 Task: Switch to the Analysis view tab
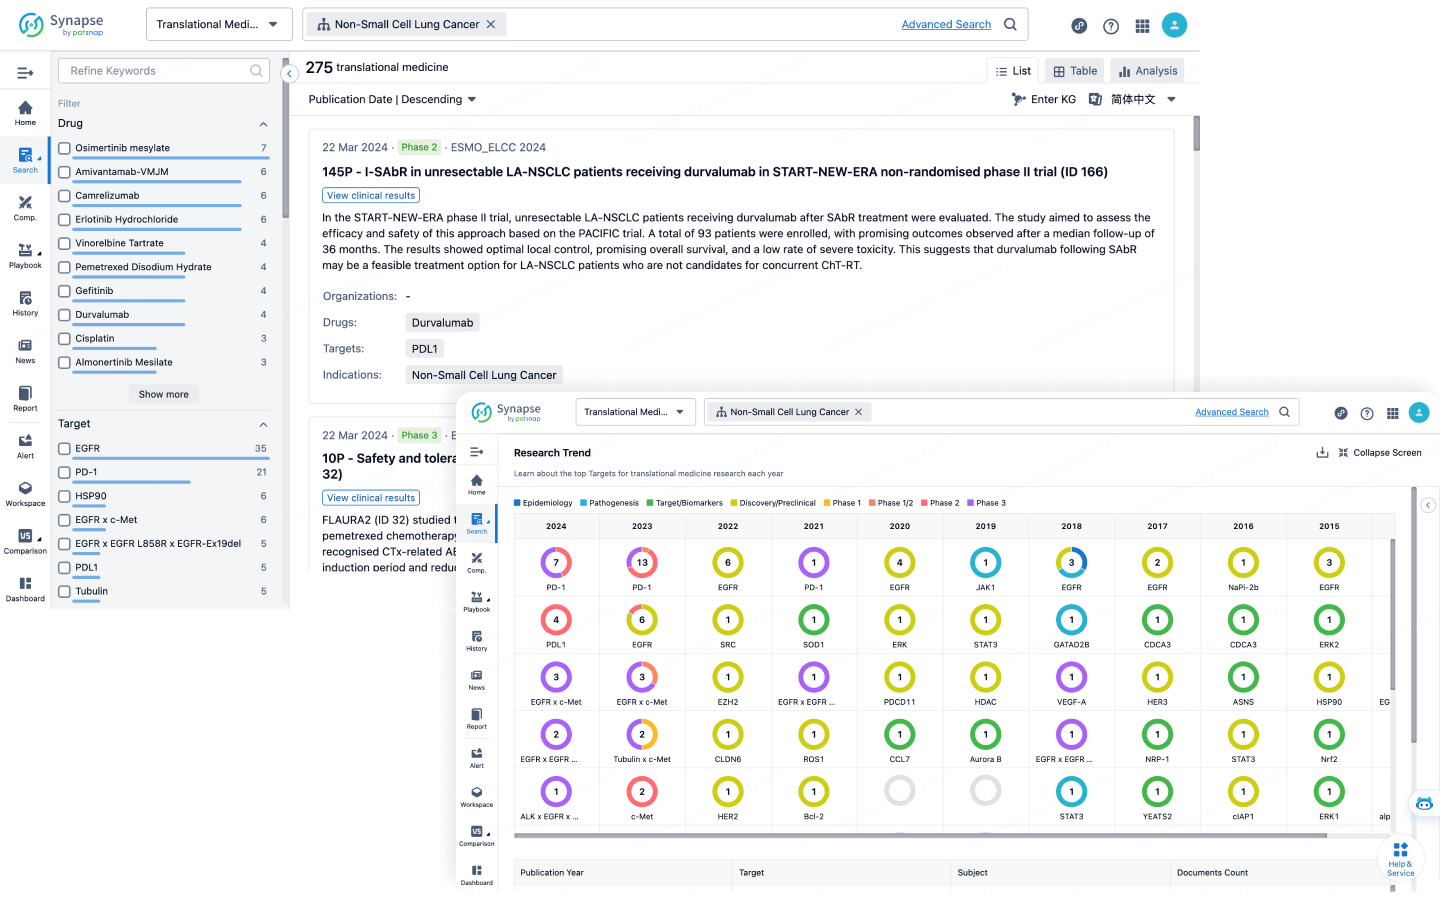[x=1147, y=71]
